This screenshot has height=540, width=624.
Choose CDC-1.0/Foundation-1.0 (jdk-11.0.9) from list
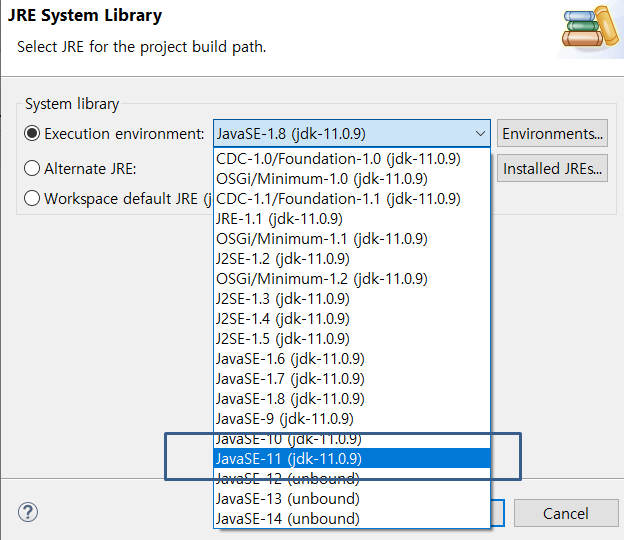point(352,159)
